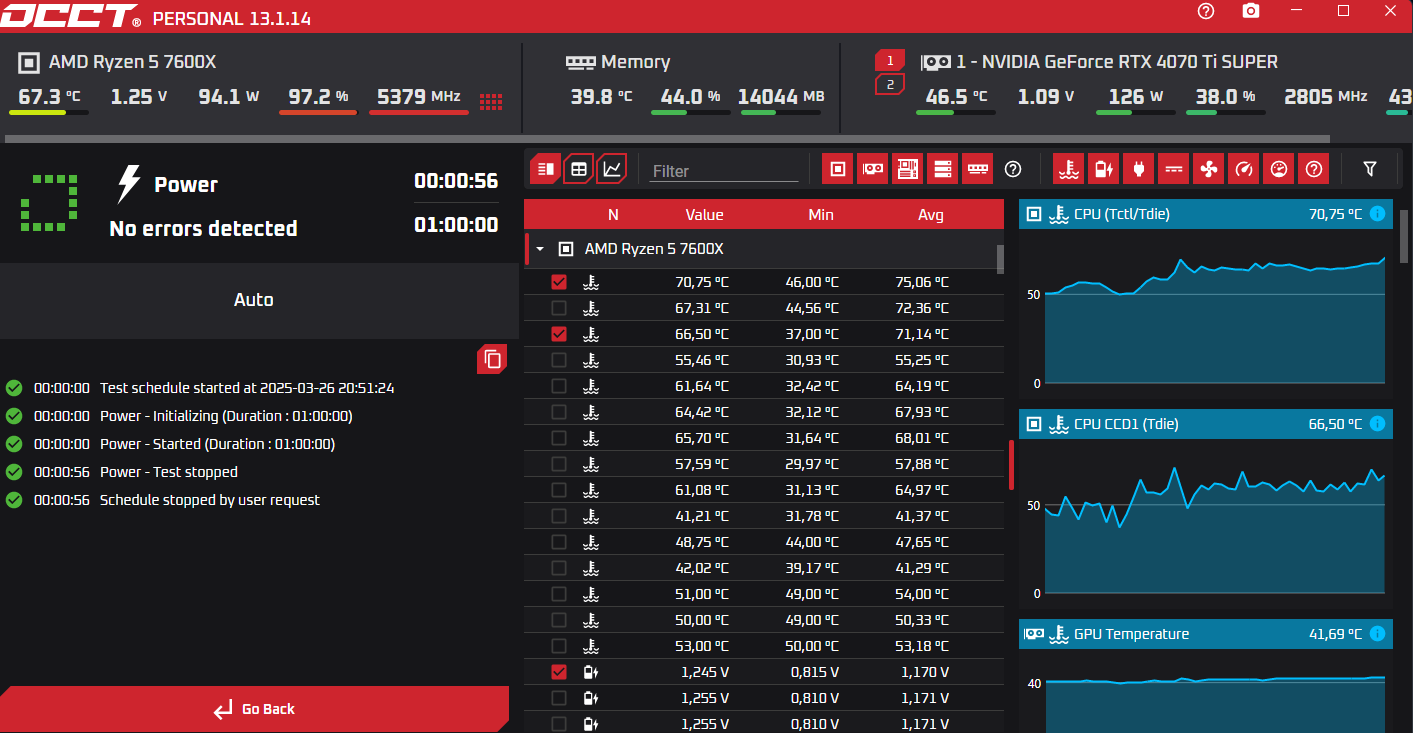Viewport: 1413px width, 733px height.
Task: Toggle the memory module sensor filter icon
Action: point(977,169)
